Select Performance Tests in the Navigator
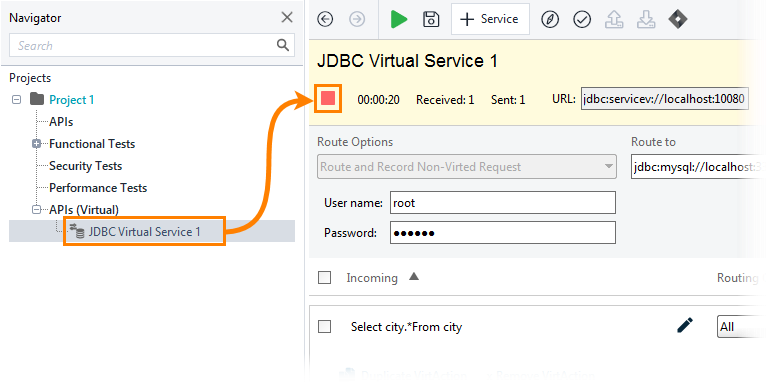 [x=98, y=188]
